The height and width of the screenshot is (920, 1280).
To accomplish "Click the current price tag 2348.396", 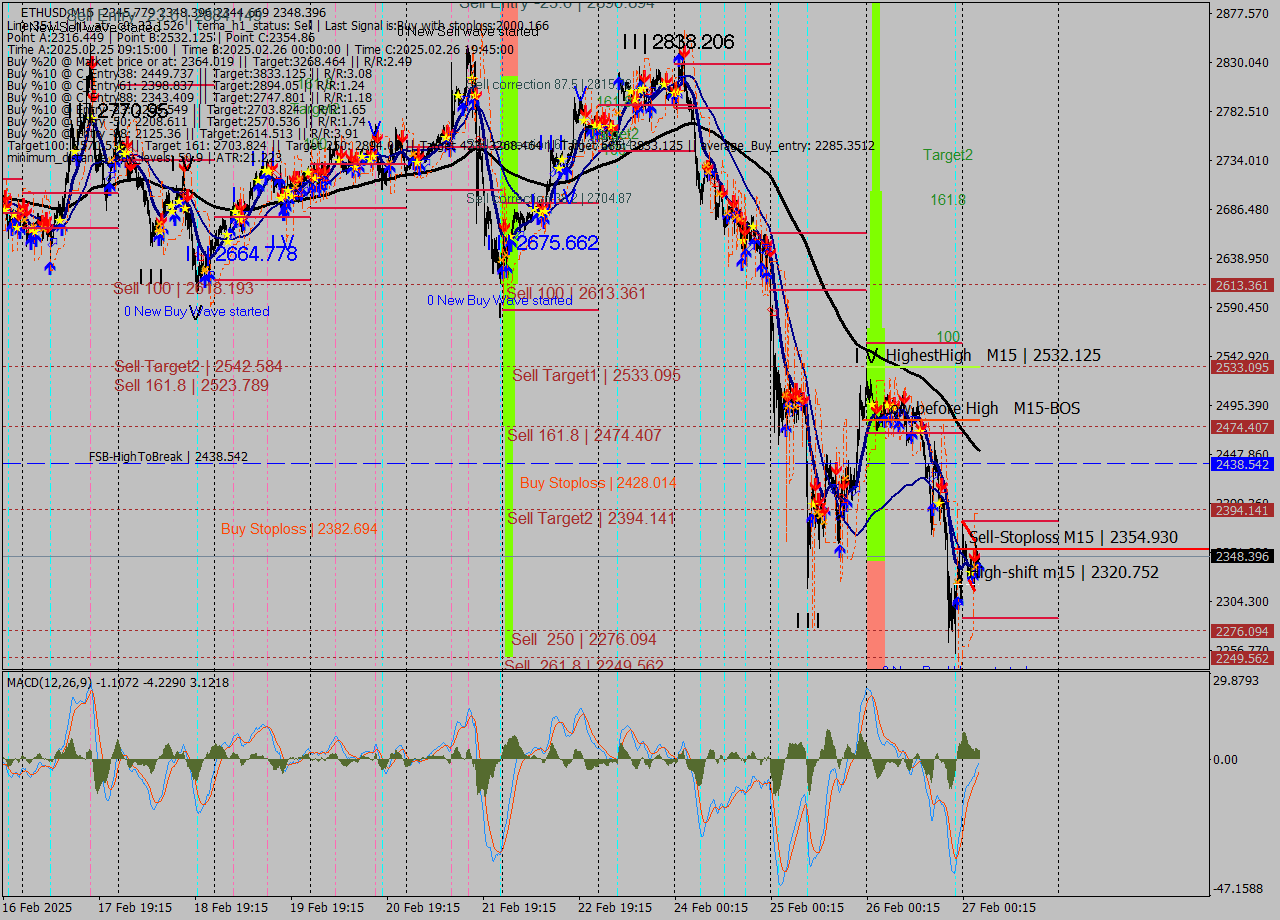I will pyautogui.click(x=1241, y=556).
